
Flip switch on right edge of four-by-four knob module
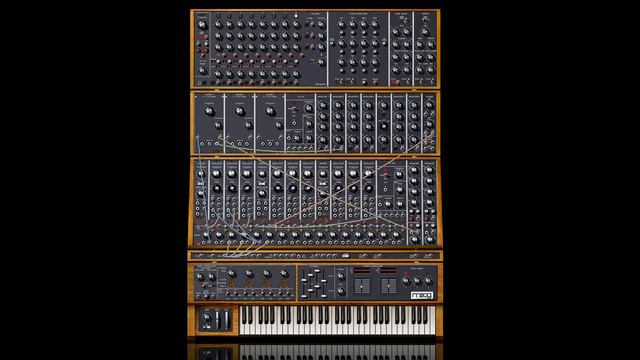(384, 43)
